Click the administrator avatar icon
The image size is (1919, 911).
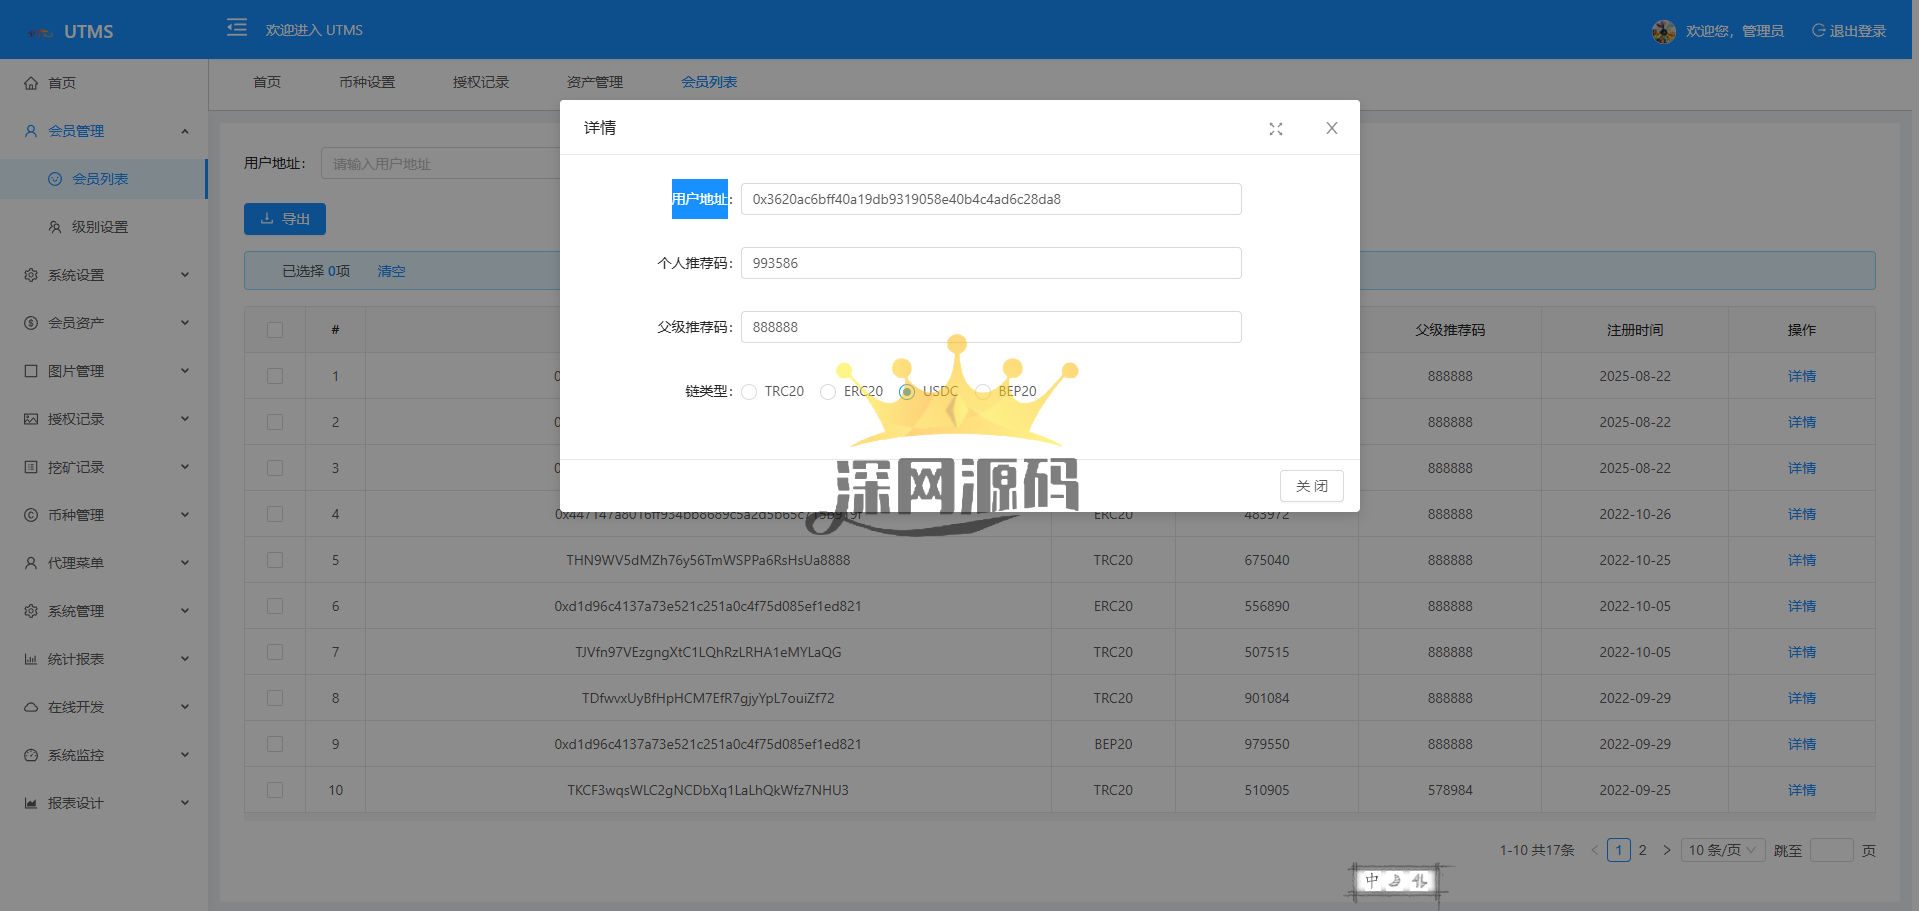(x=1663, y=32)
